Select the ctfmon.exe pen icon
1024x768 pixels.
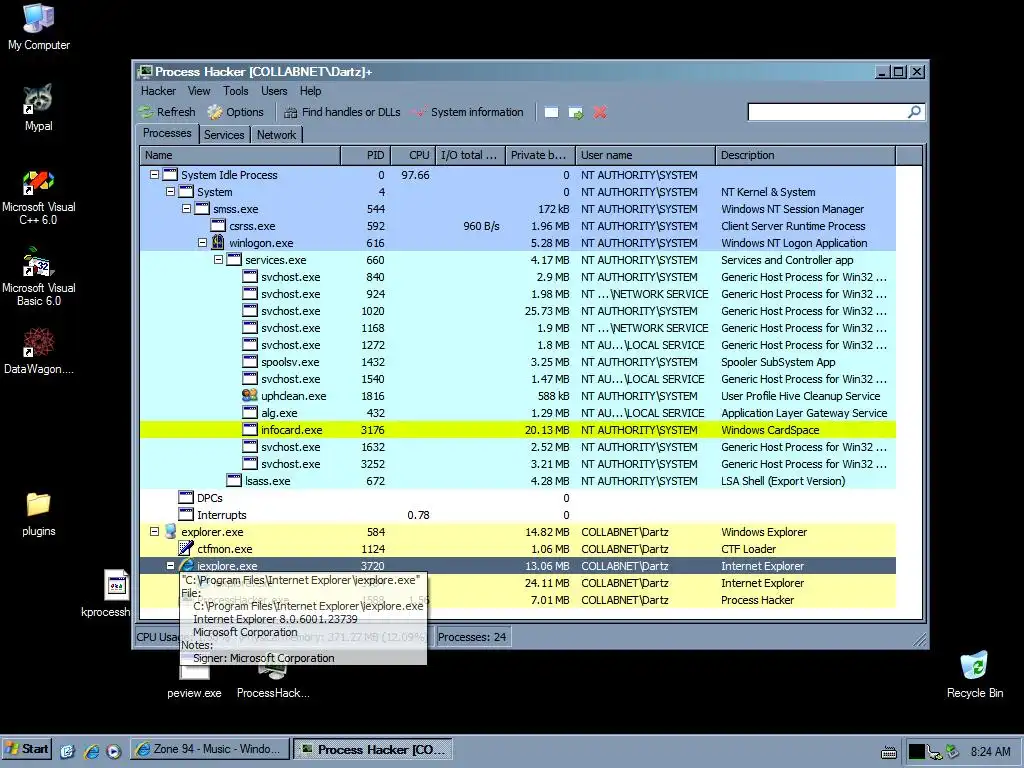point(185,548)
